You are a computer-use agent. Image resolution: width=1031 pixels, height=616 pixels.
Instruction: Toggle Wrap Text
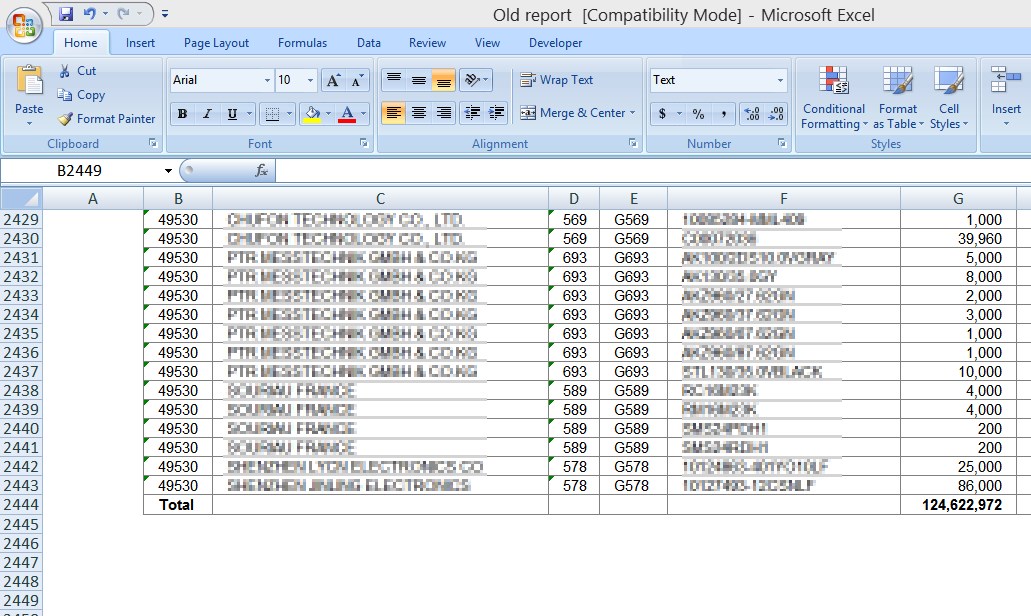pyautogui.click(x=556, y=80)
